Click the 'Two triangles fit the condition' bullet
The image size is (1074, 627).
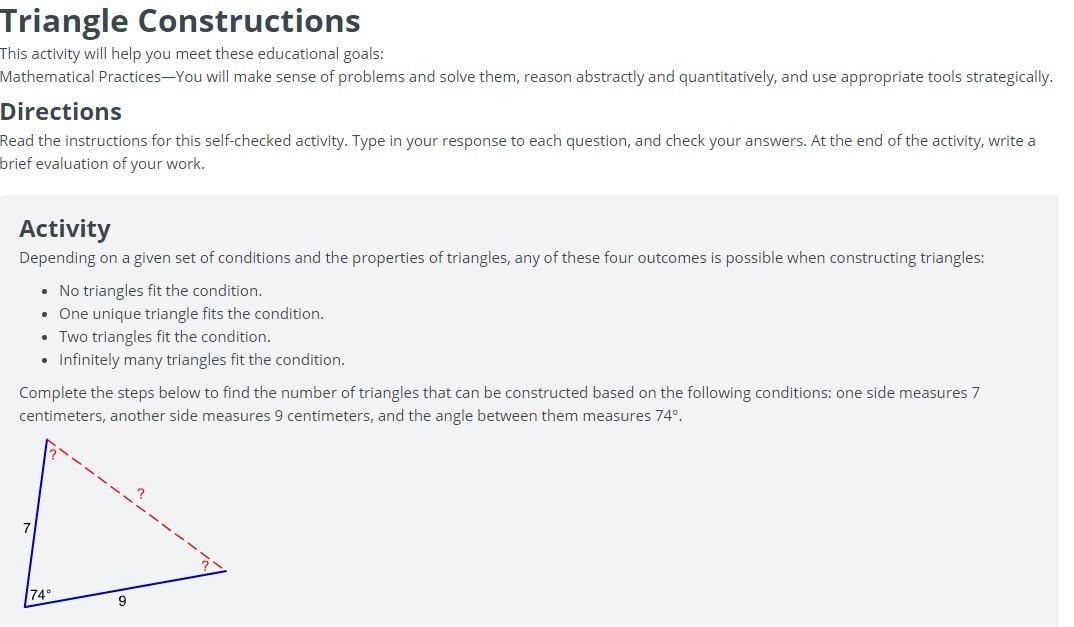(x=164, y=337)
